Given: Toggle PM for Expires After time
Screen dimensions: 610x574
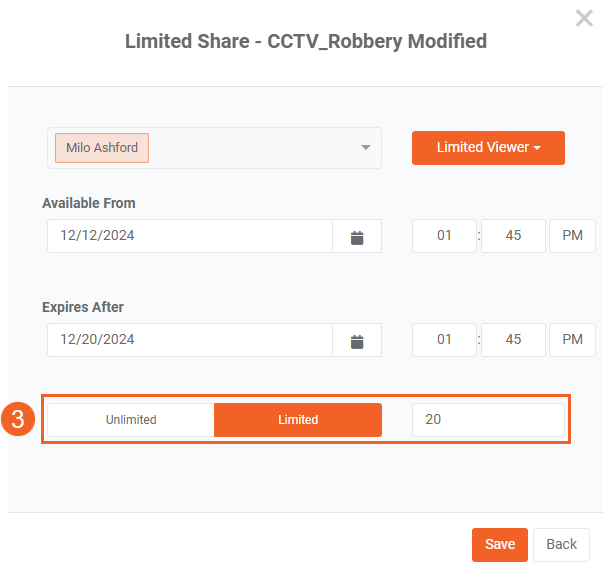Looking at the screenshot, I should tap(572, 340).
